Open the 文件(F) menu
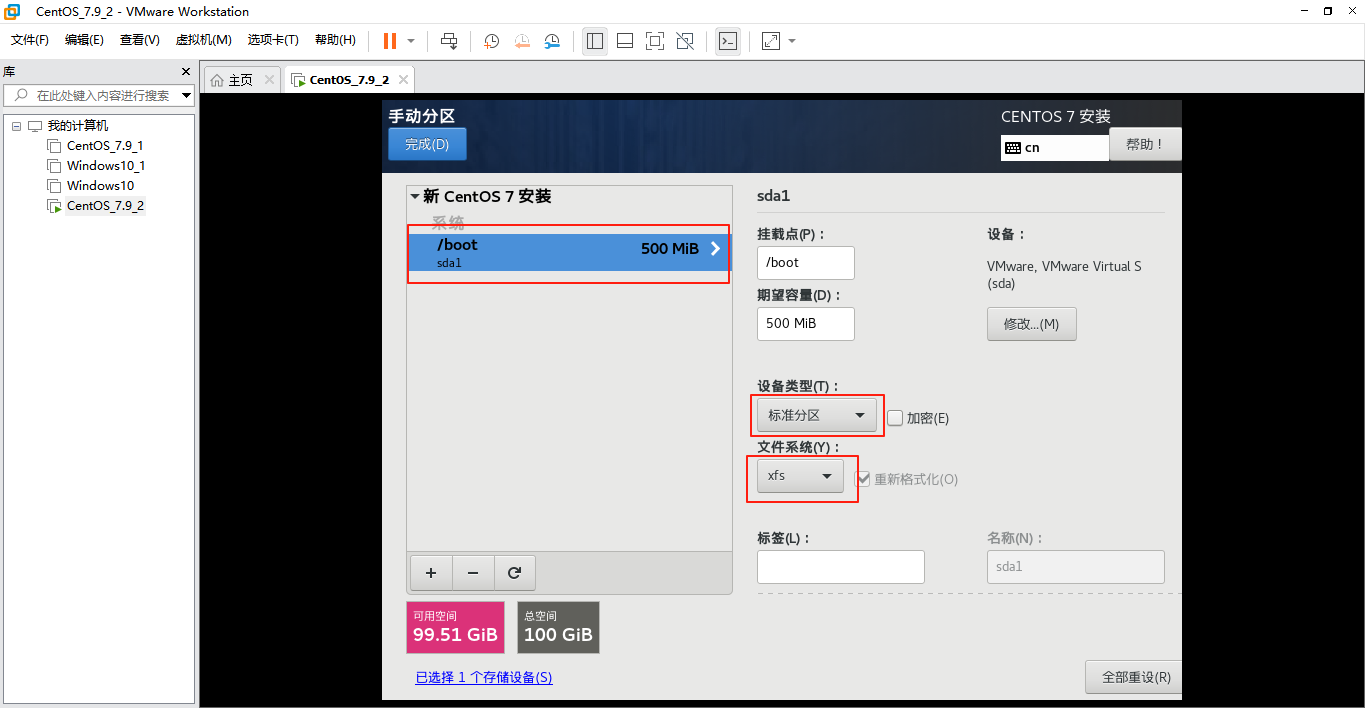Viewport: 1365px width, 708px height. click(30, 40)
